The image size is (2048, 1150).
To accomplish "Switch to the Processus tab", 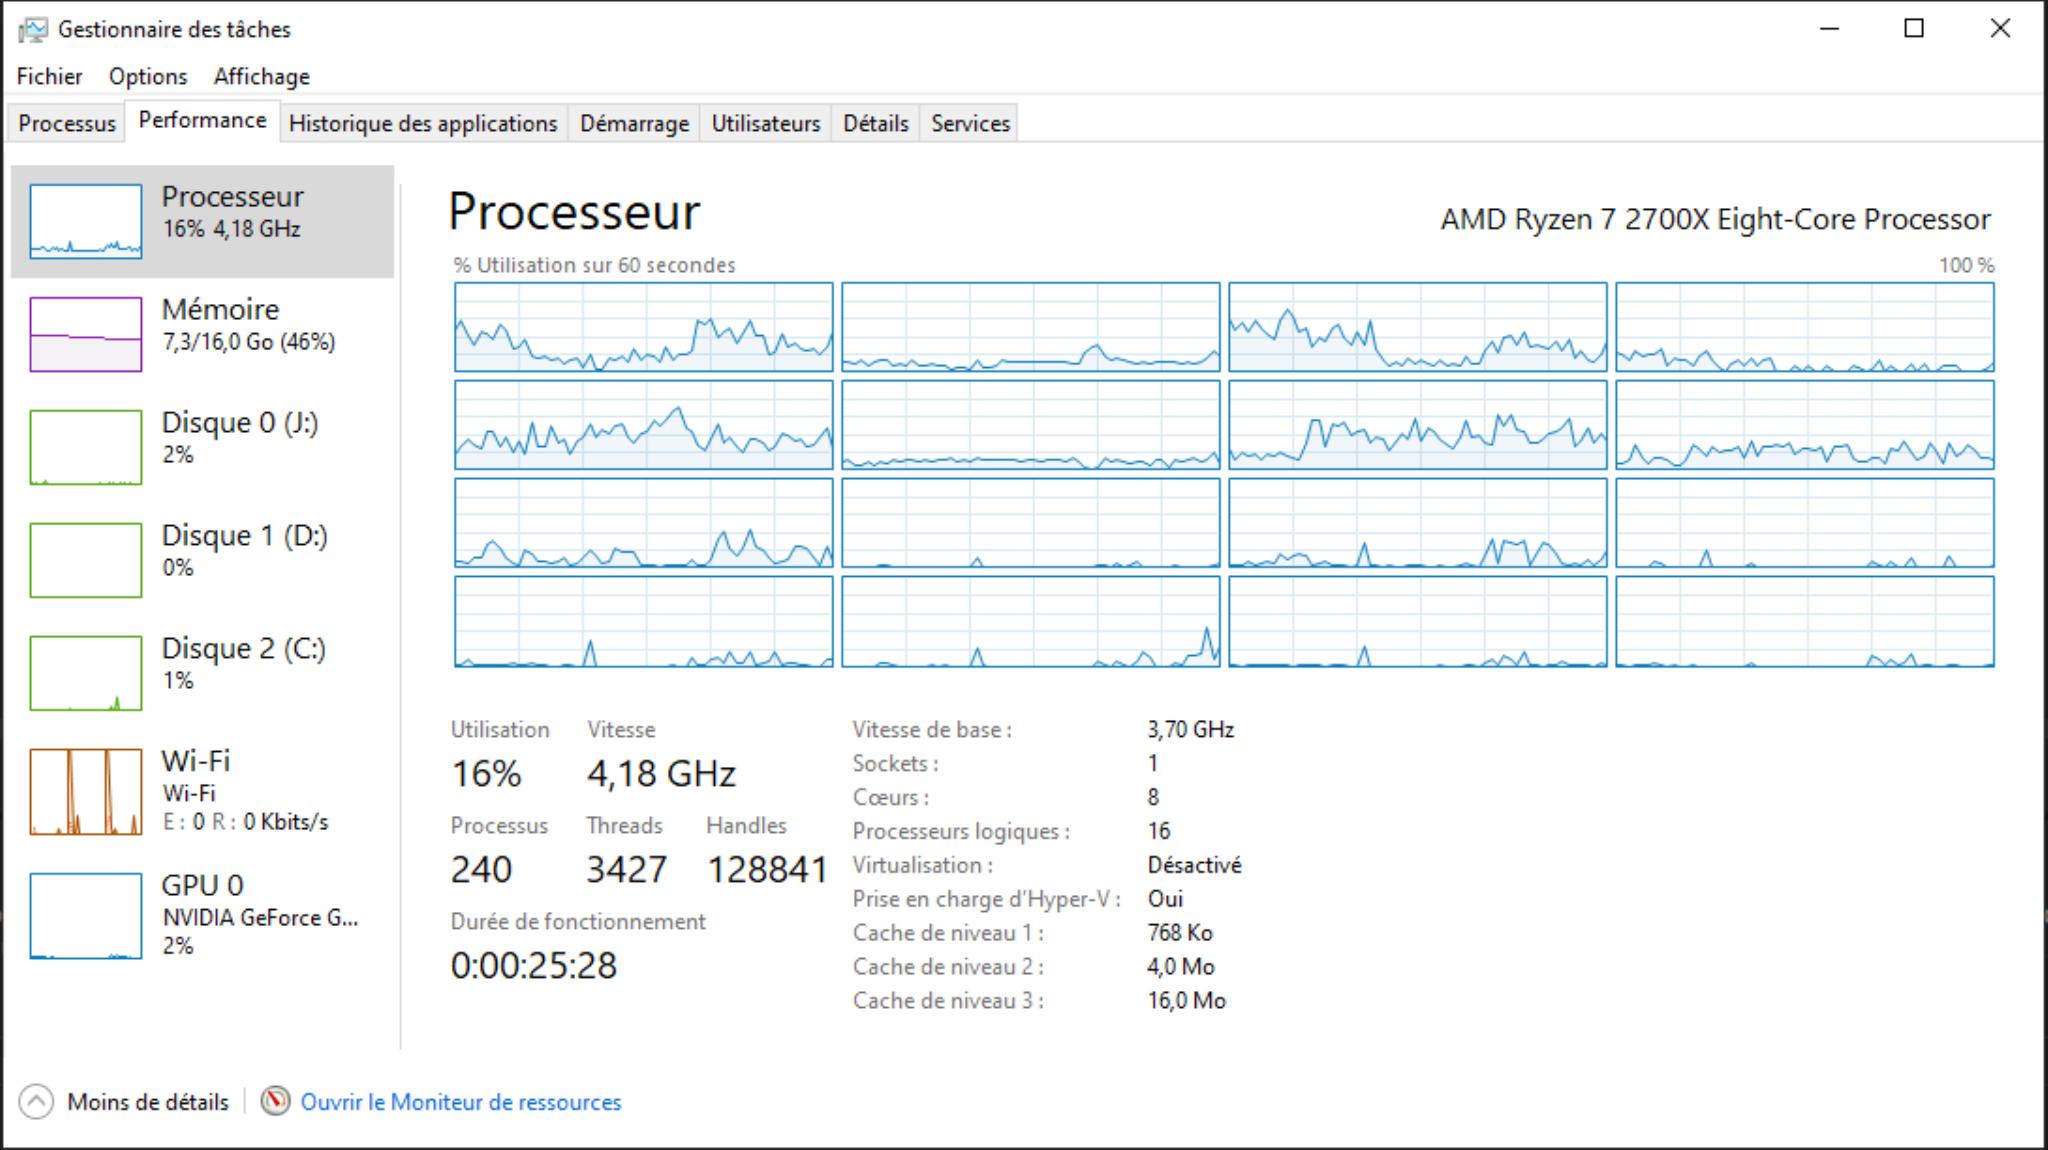I will click(67, 124).
